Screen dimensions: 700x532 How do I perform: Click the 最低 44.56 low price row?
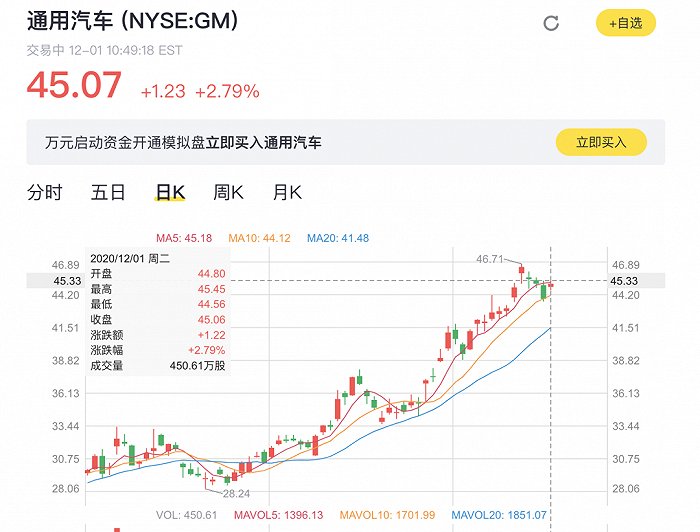click(158, 304)
